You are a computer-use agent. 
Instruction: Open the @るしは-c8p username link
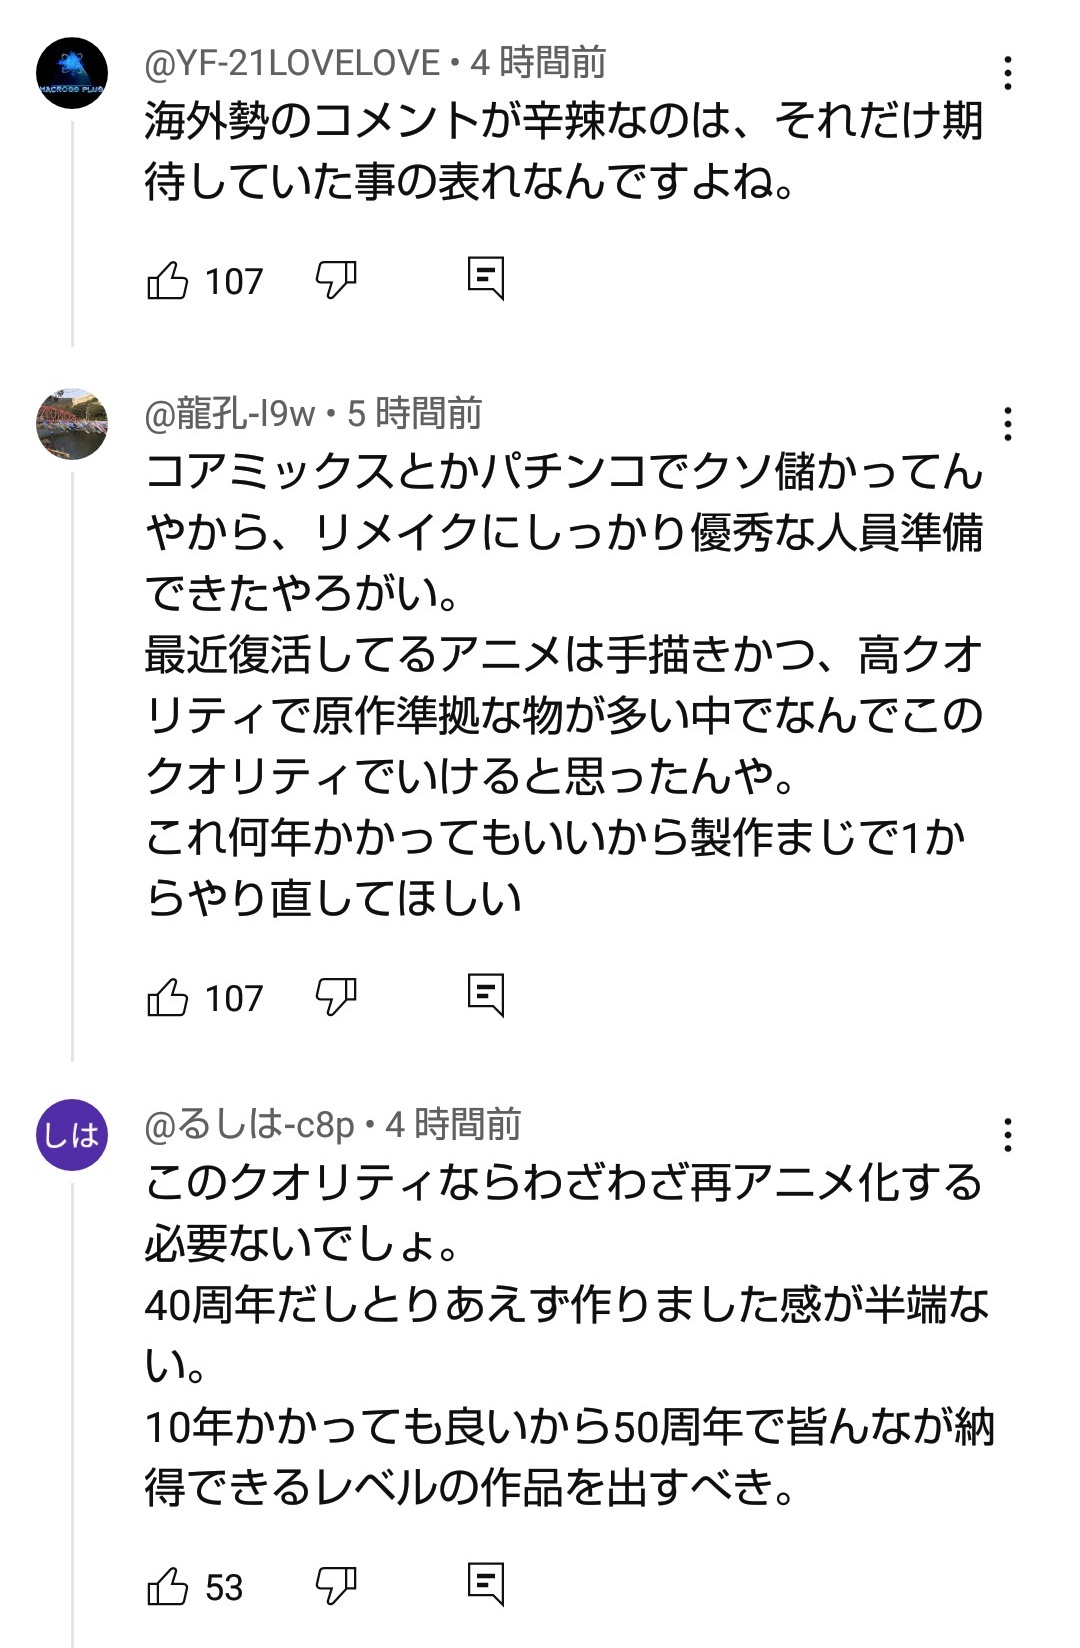249,1125
